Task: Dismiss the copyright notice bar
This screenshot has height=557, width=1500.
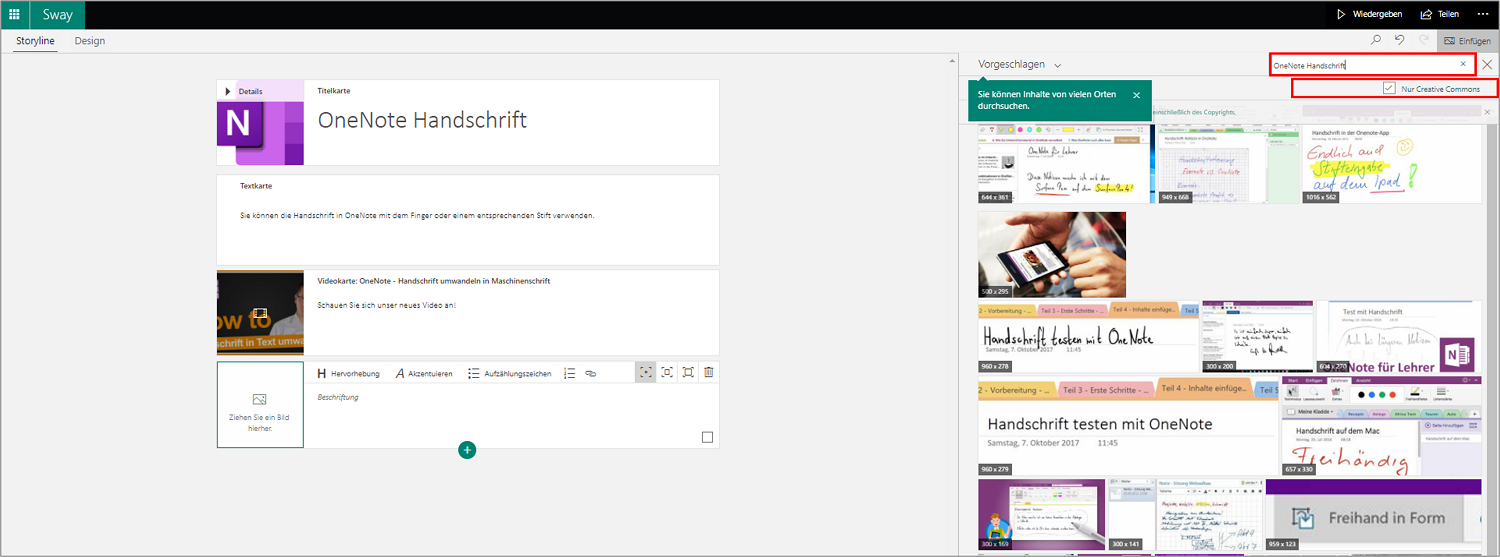Action: (1486, 112)
